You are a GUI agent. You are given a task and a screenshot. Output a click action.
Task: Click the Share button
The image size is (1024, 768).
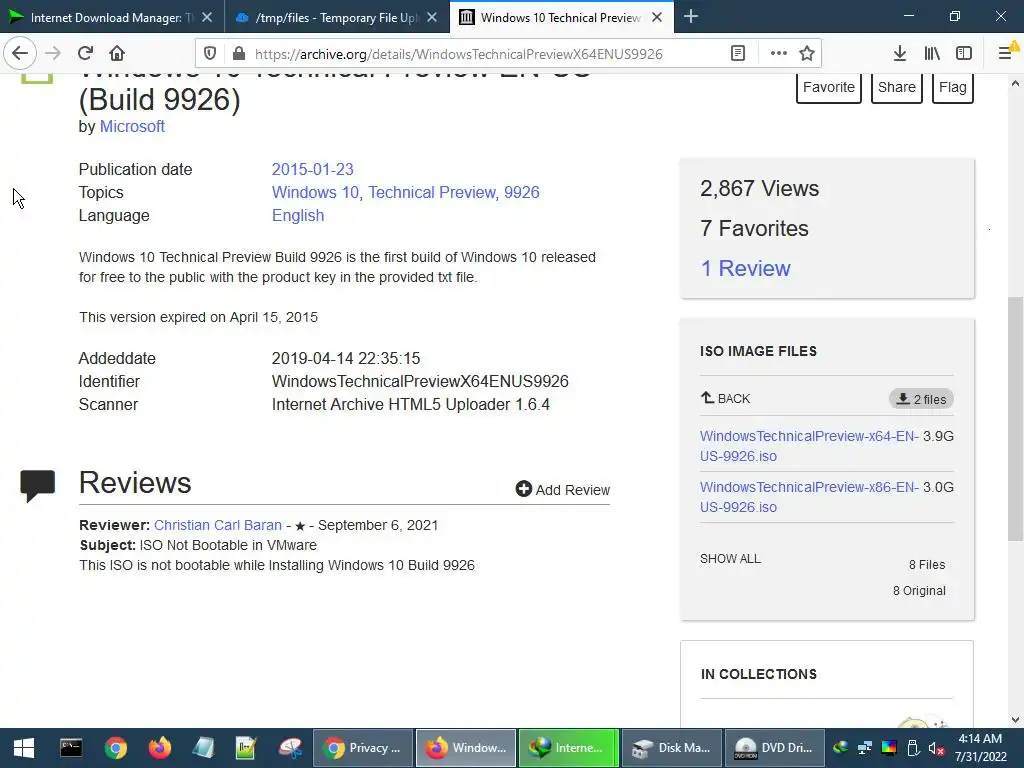(897, 87)
